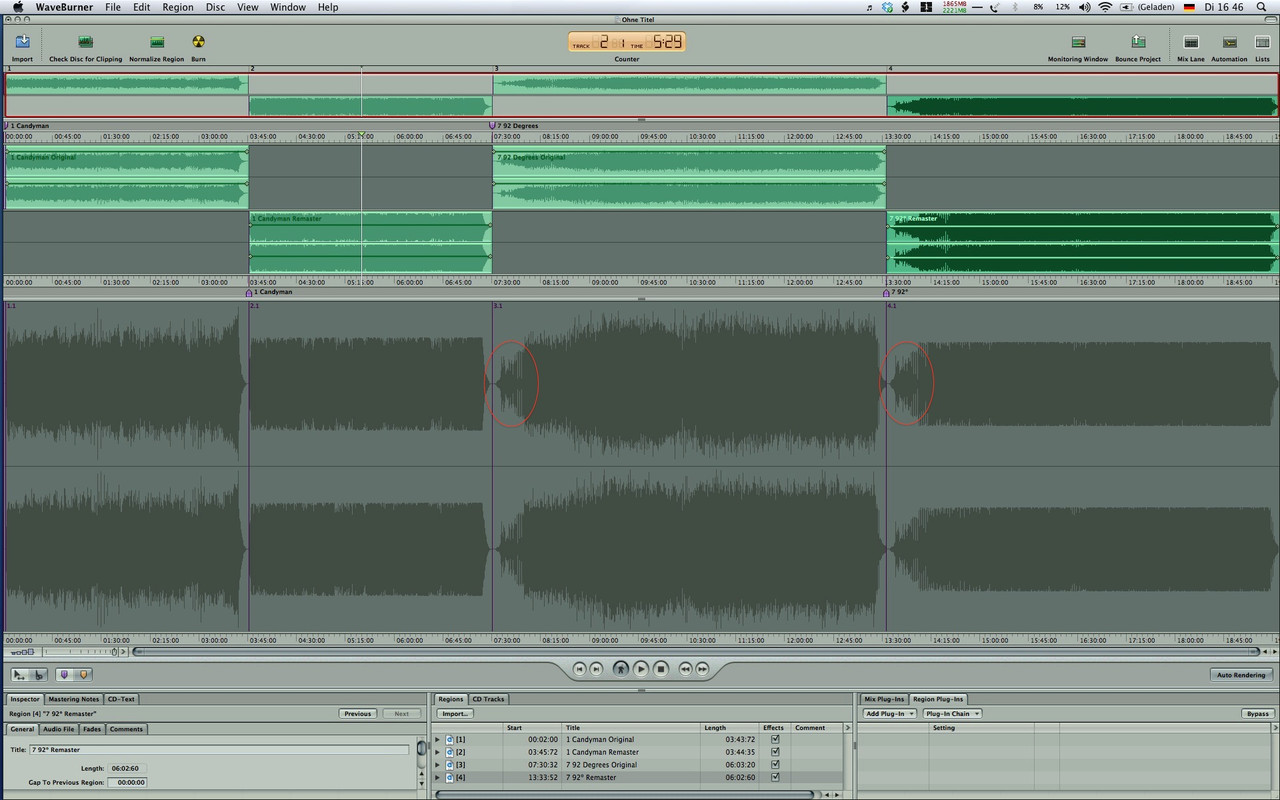1280x800 pixels.
Task: Click the transport Stop button
Action: point(661,669)
